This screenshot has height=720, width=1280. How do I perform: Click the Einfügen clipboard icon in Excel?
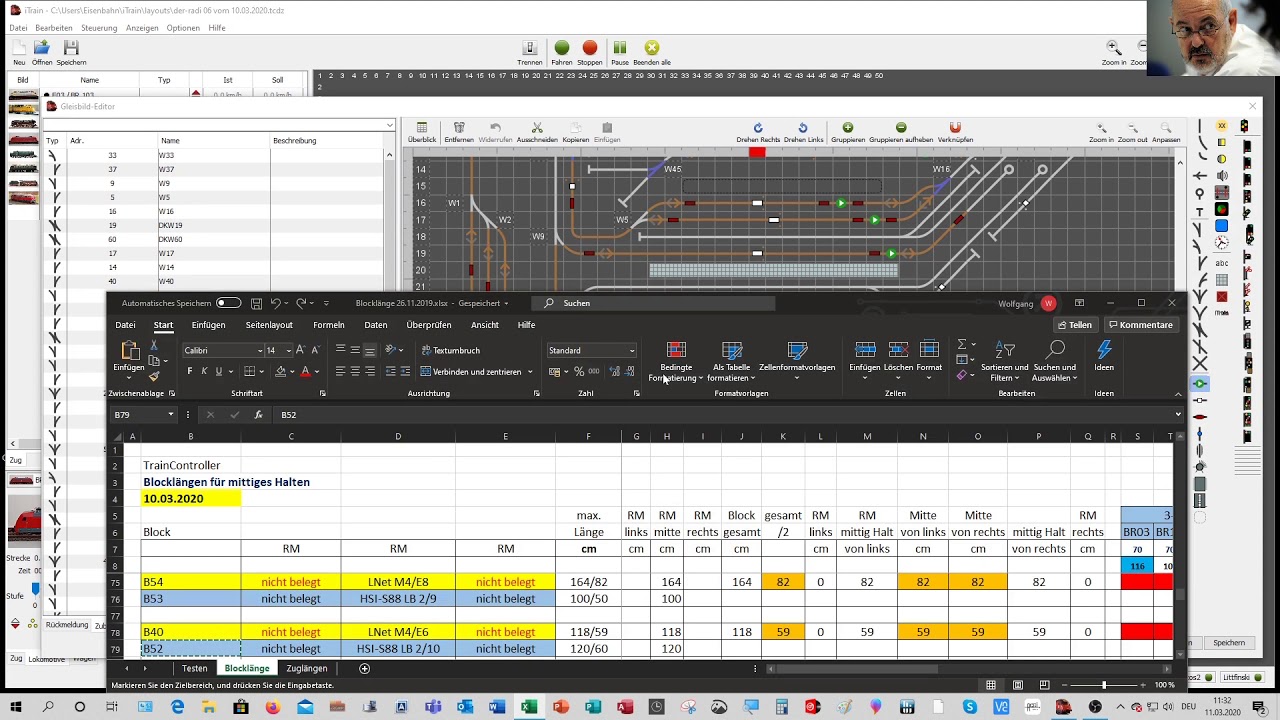tap(129, 351)
